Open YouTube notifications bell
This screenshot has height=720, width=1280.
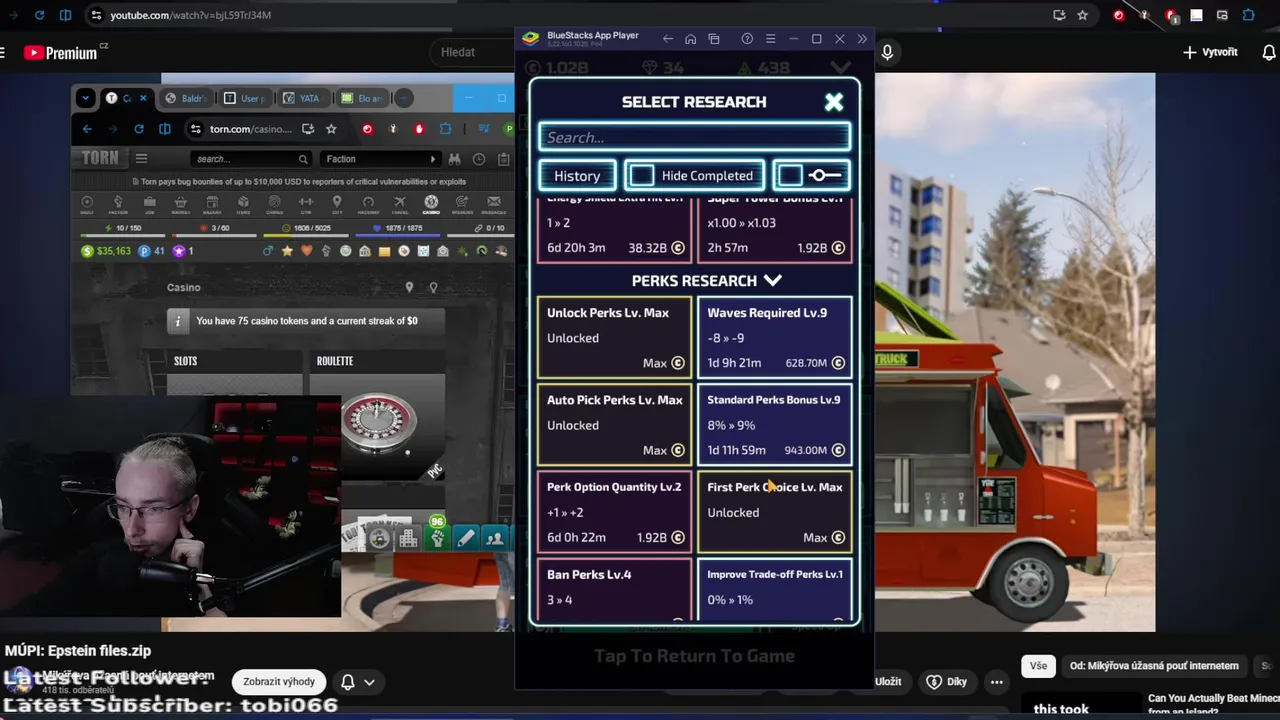tap(1269, 52)
